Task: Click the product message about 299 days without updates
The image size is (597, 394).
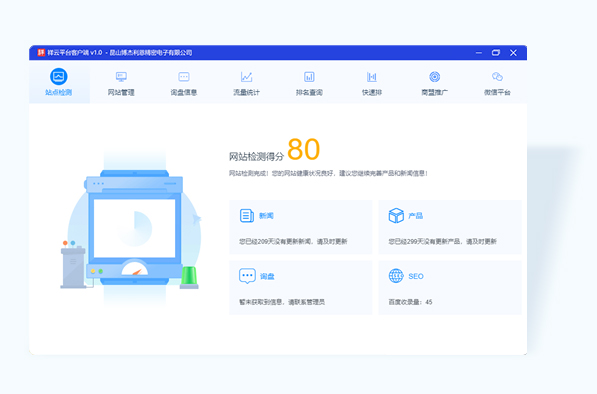Action: [442, 241]
